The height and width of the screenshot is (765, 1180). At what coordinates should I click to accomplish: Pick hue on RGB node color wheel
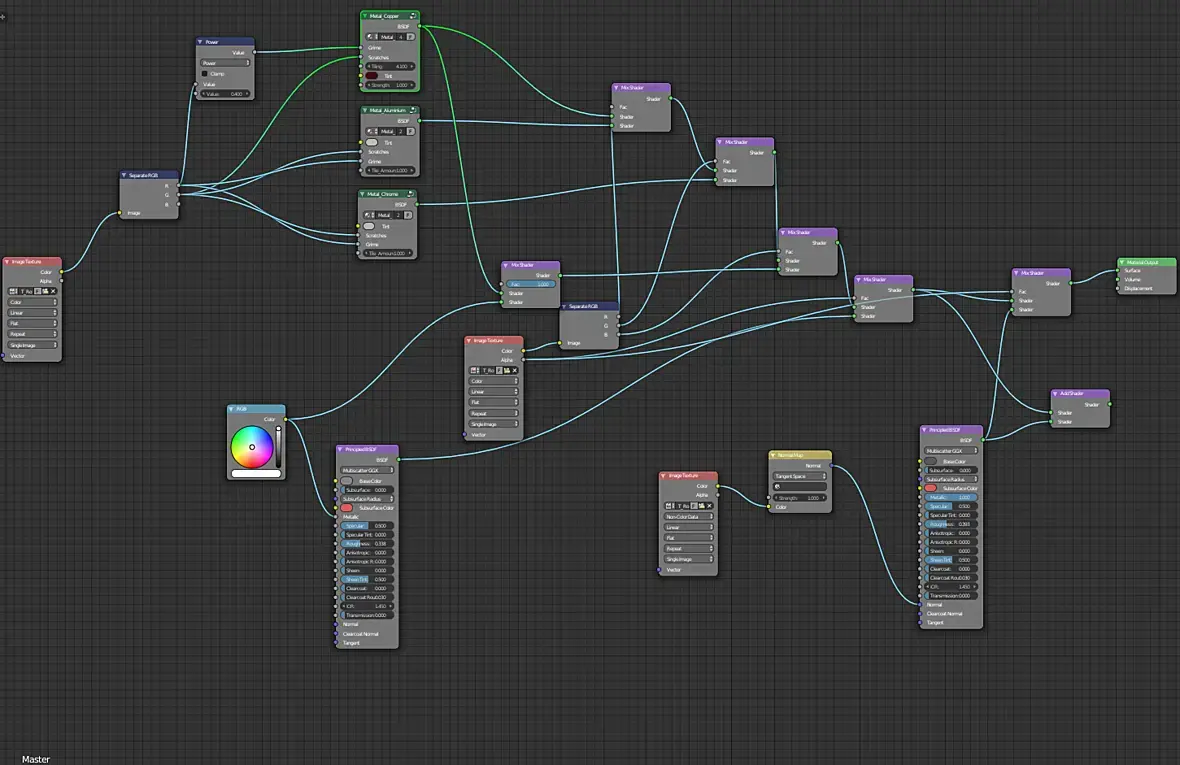coord(252,447)
